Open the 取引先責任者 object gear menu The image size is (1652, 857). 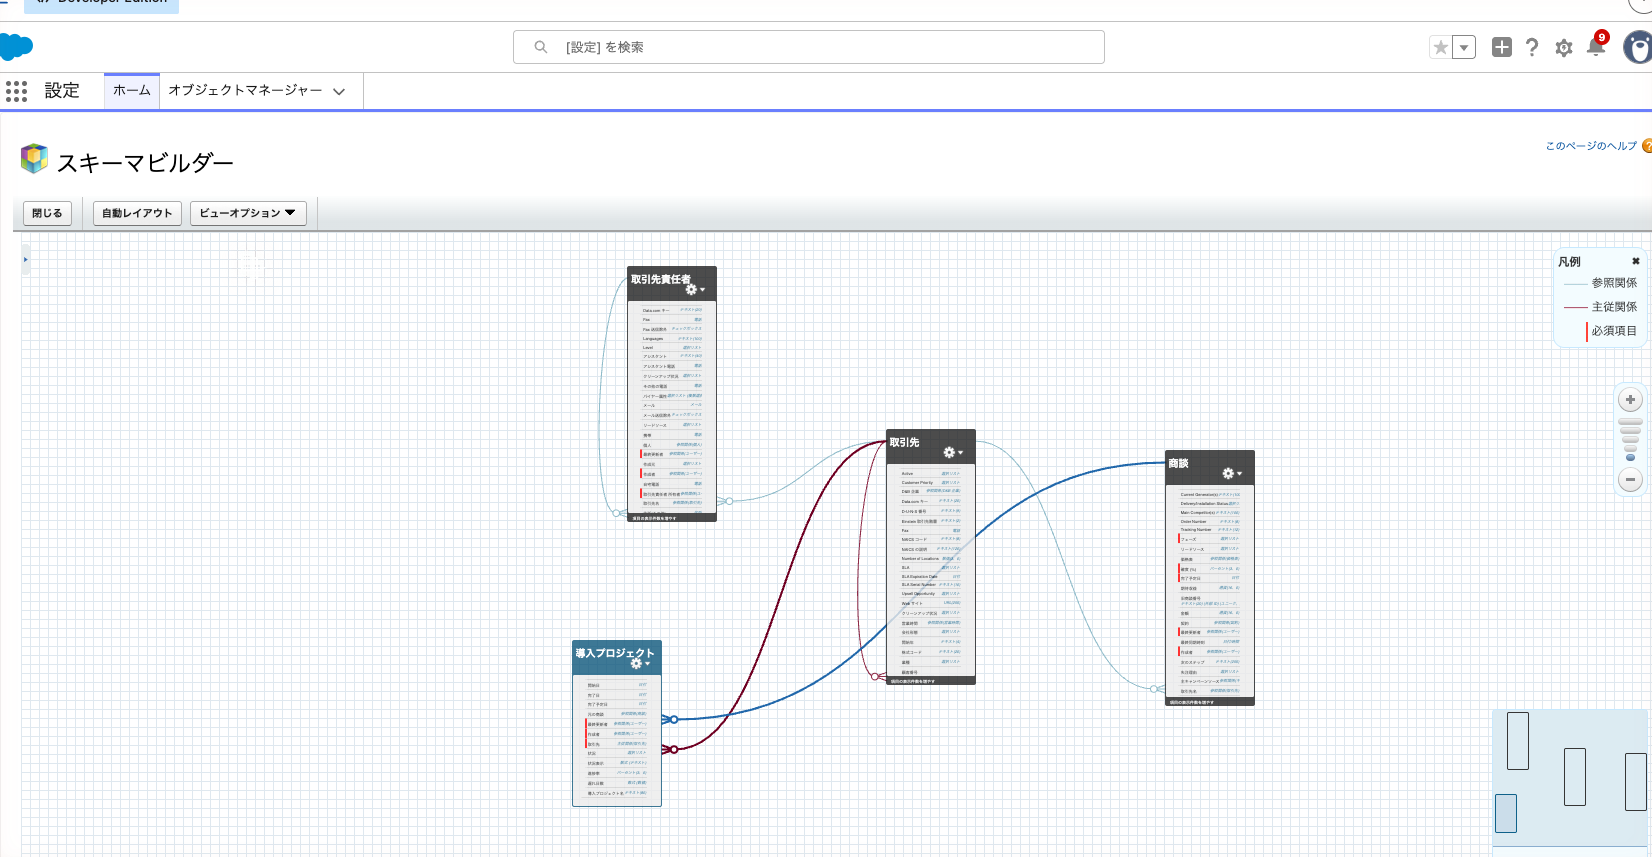pyautogui.click(x=694, y=289)
